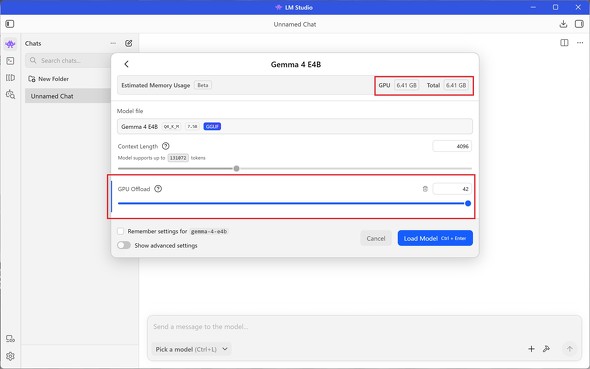Toggle Show advanced settings switch
The height and width of the screenshot is (369, 590).
point(124,245)
